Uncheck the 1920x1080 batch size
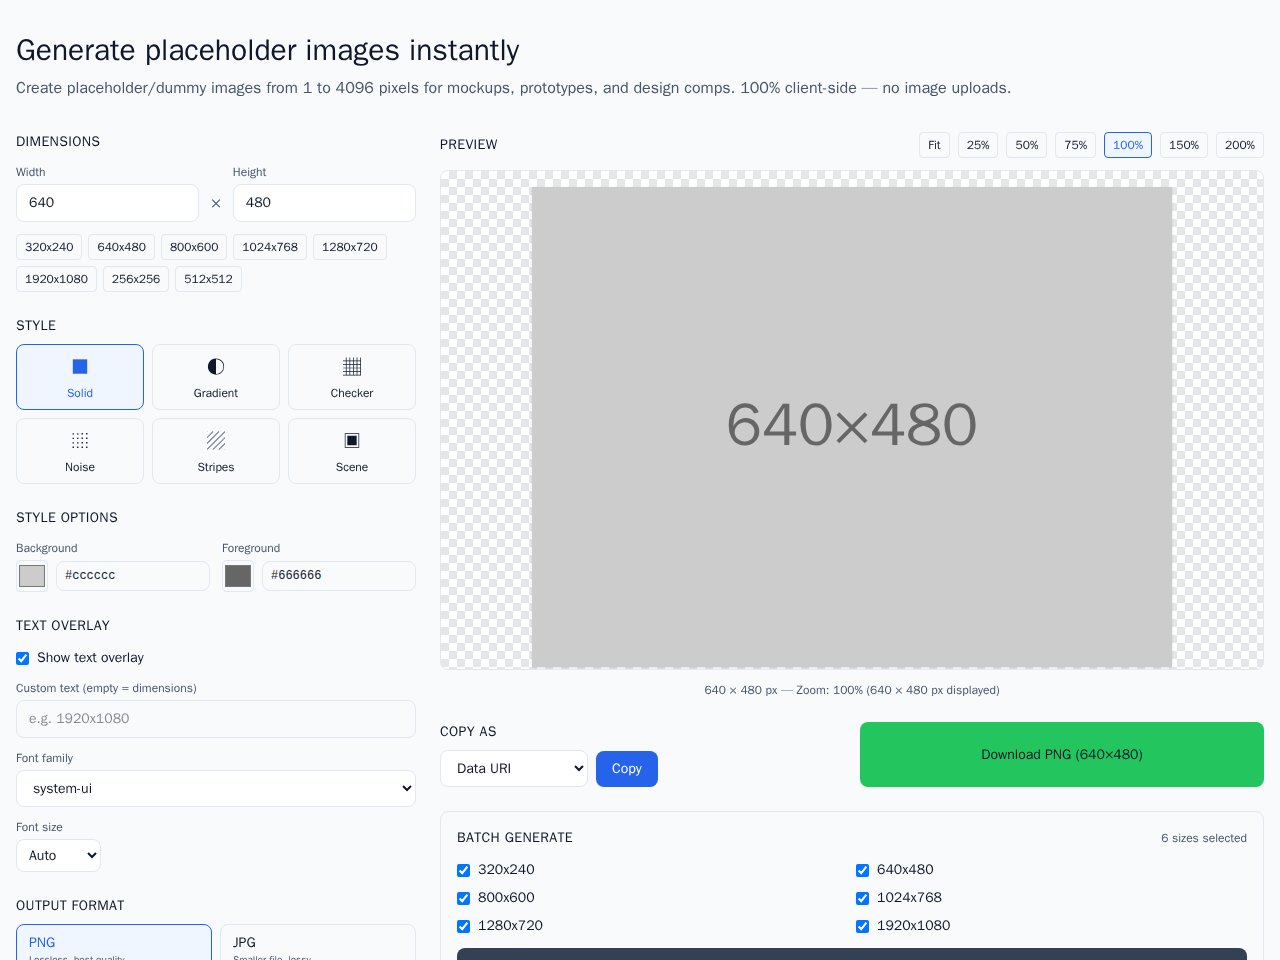The width and height of the screenshot is (1280, 960). click(x=862, y=926)
